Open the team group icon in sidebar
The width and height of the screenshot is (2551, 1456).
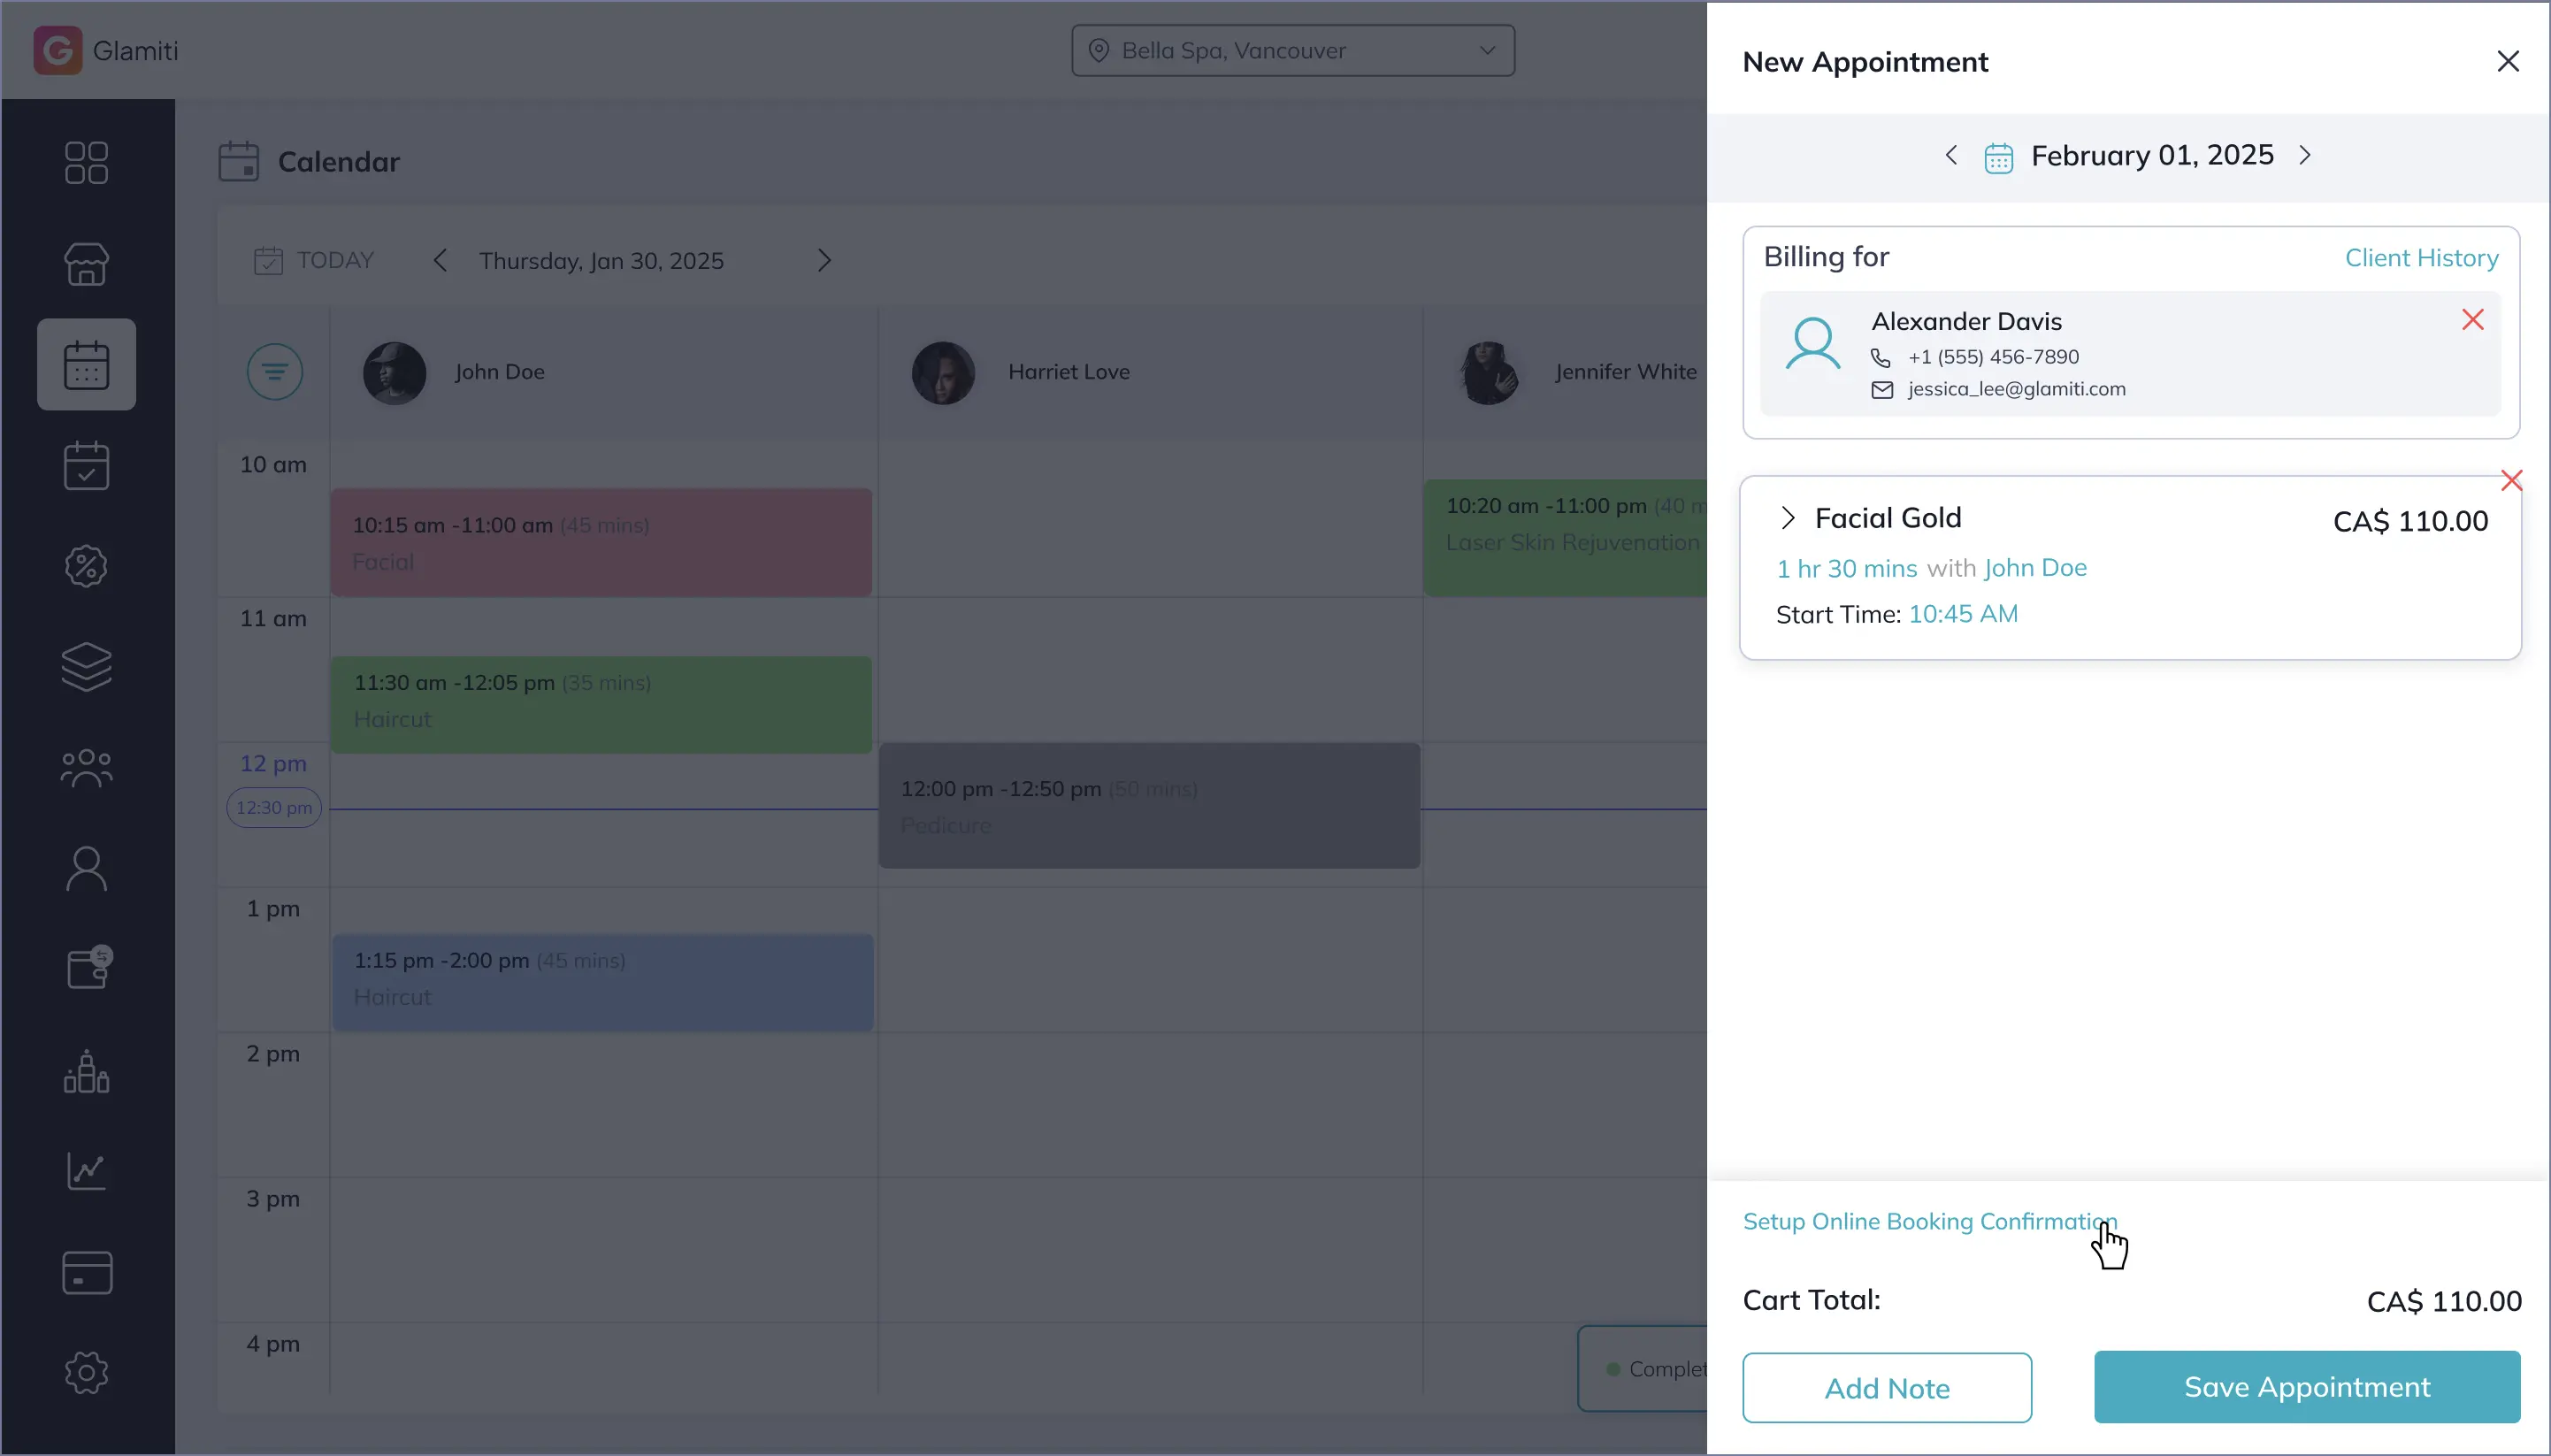click(86, 768)
